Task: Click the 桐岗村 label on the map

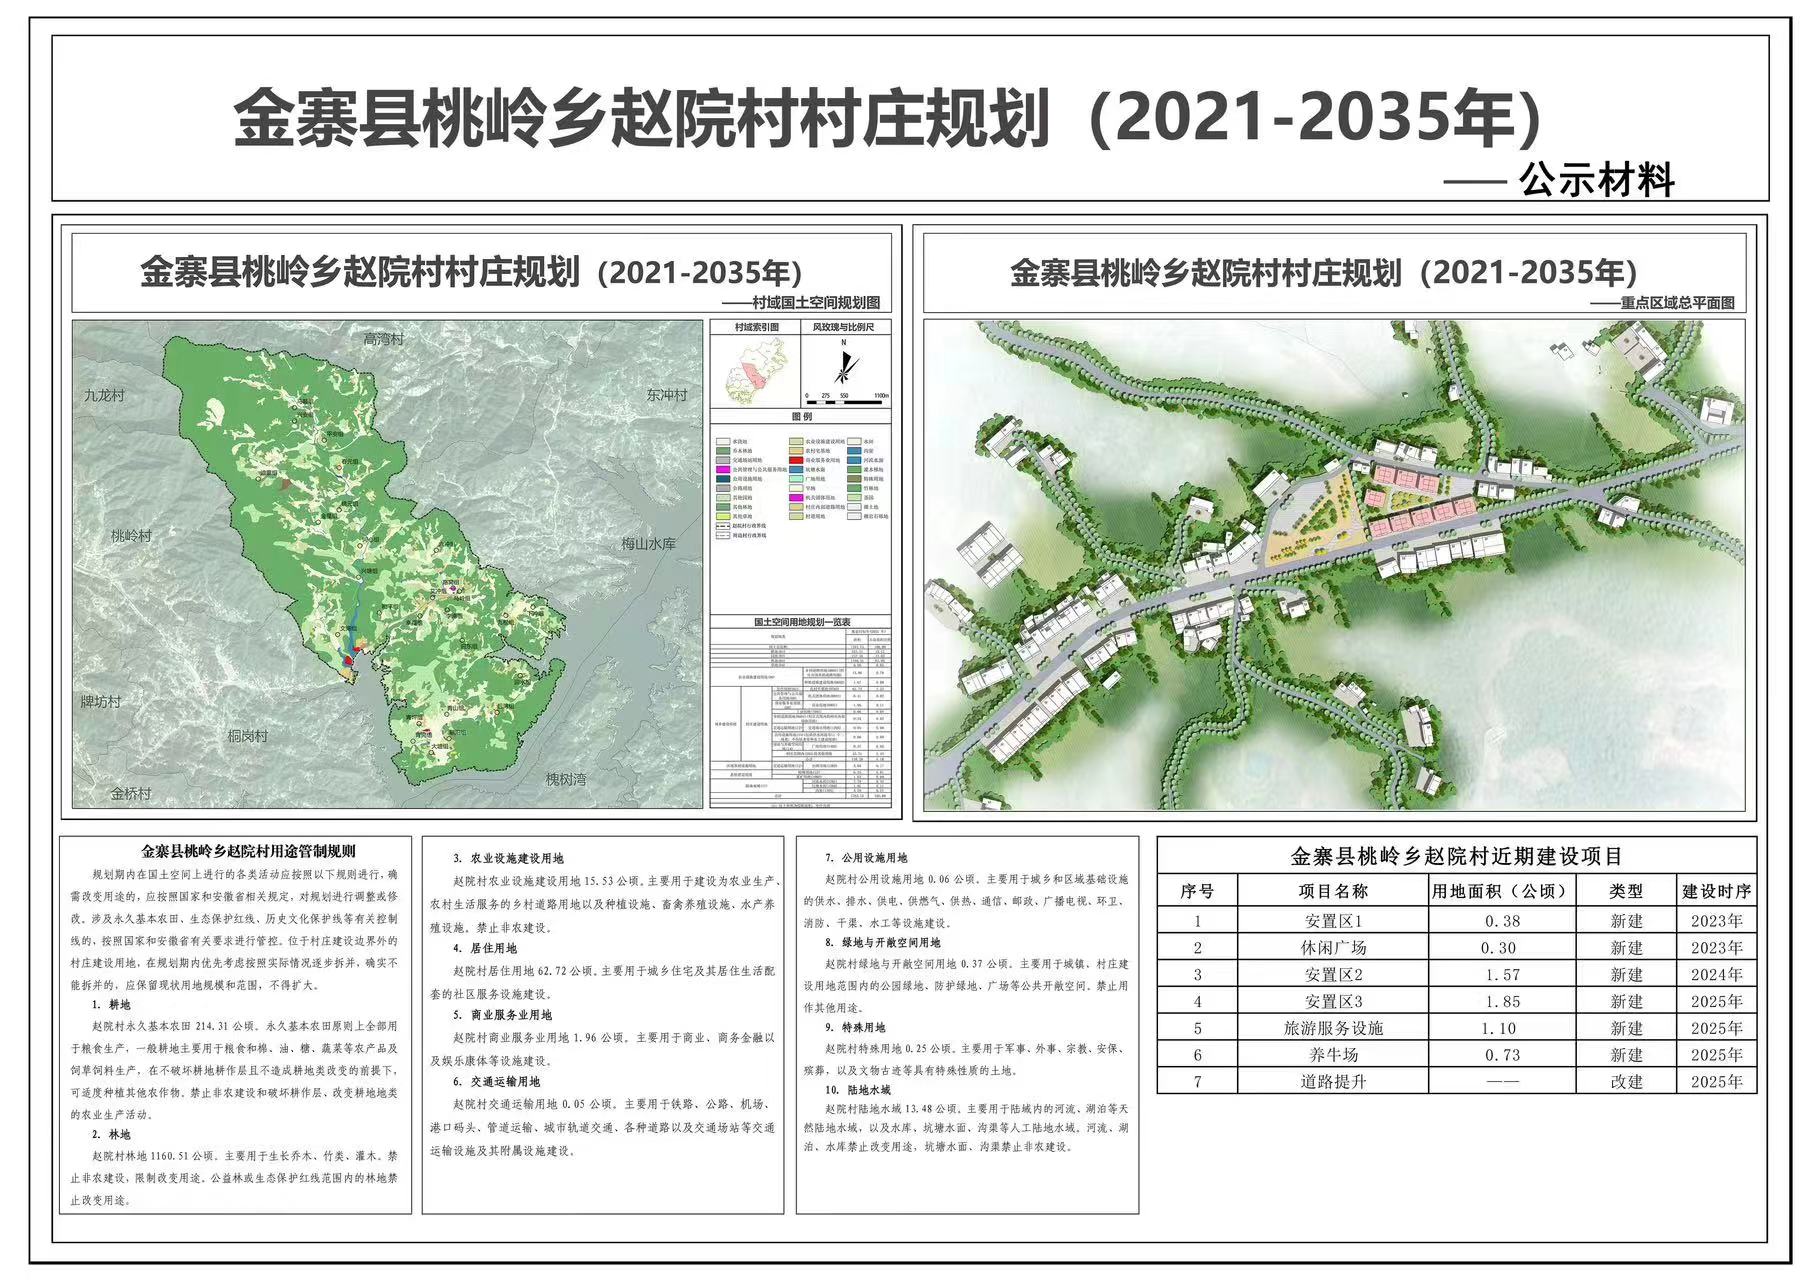Action: [x=247, y=736]
